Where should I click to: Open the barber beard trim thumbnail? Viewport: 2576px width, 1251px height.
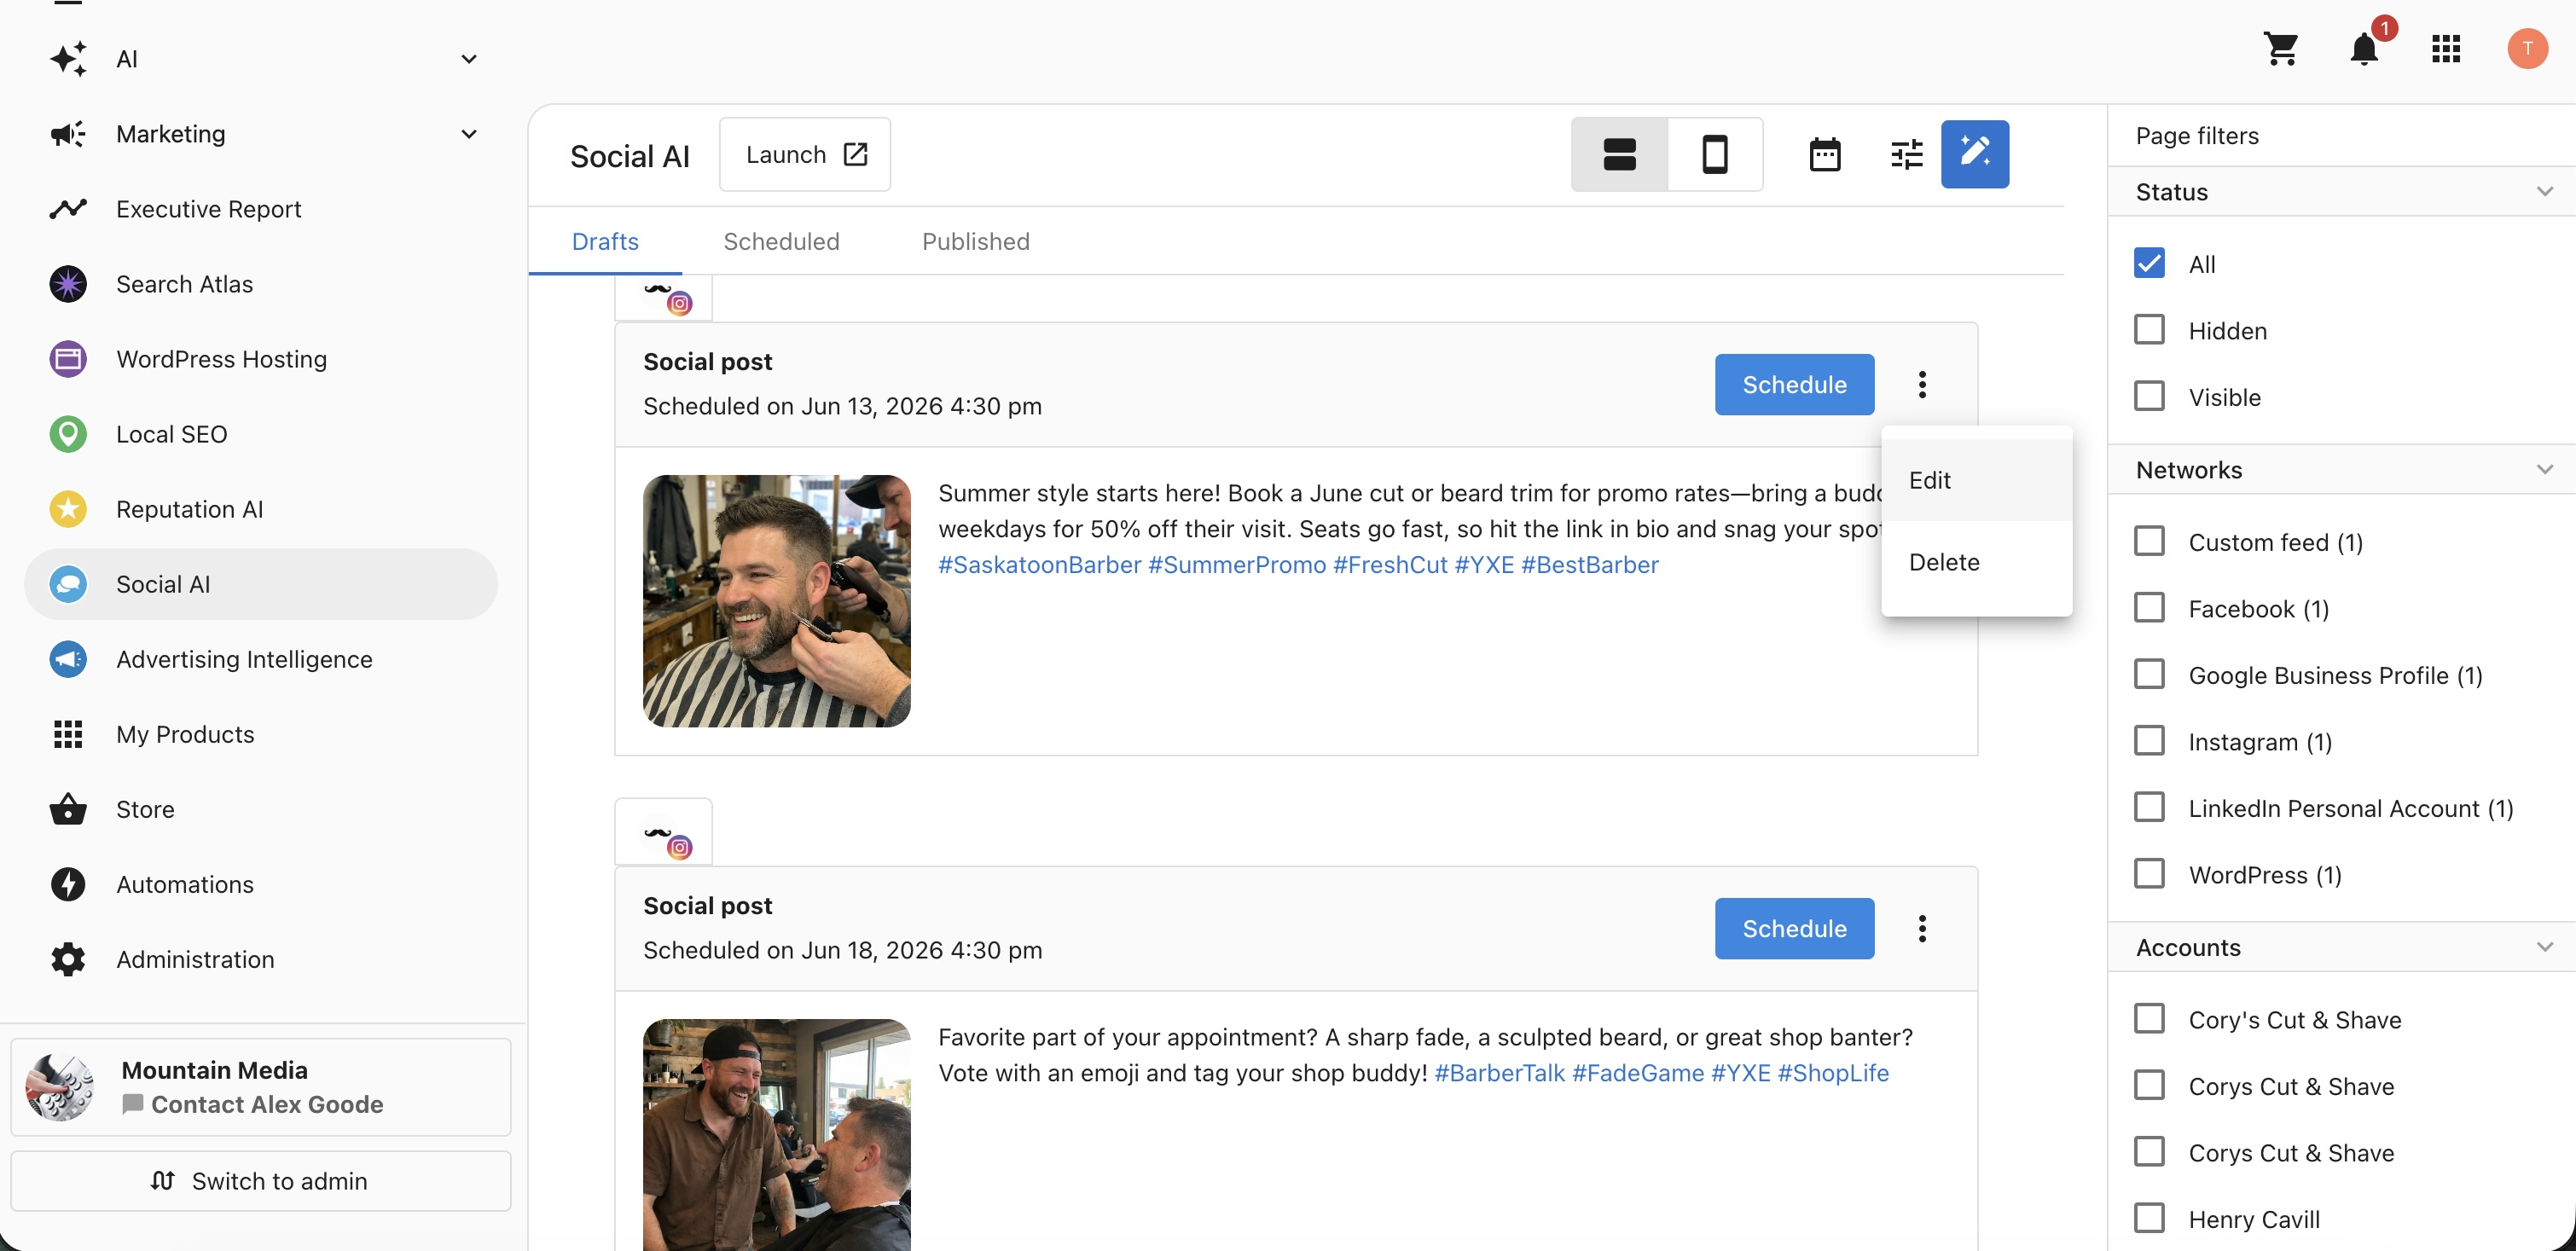coord(776,600)
